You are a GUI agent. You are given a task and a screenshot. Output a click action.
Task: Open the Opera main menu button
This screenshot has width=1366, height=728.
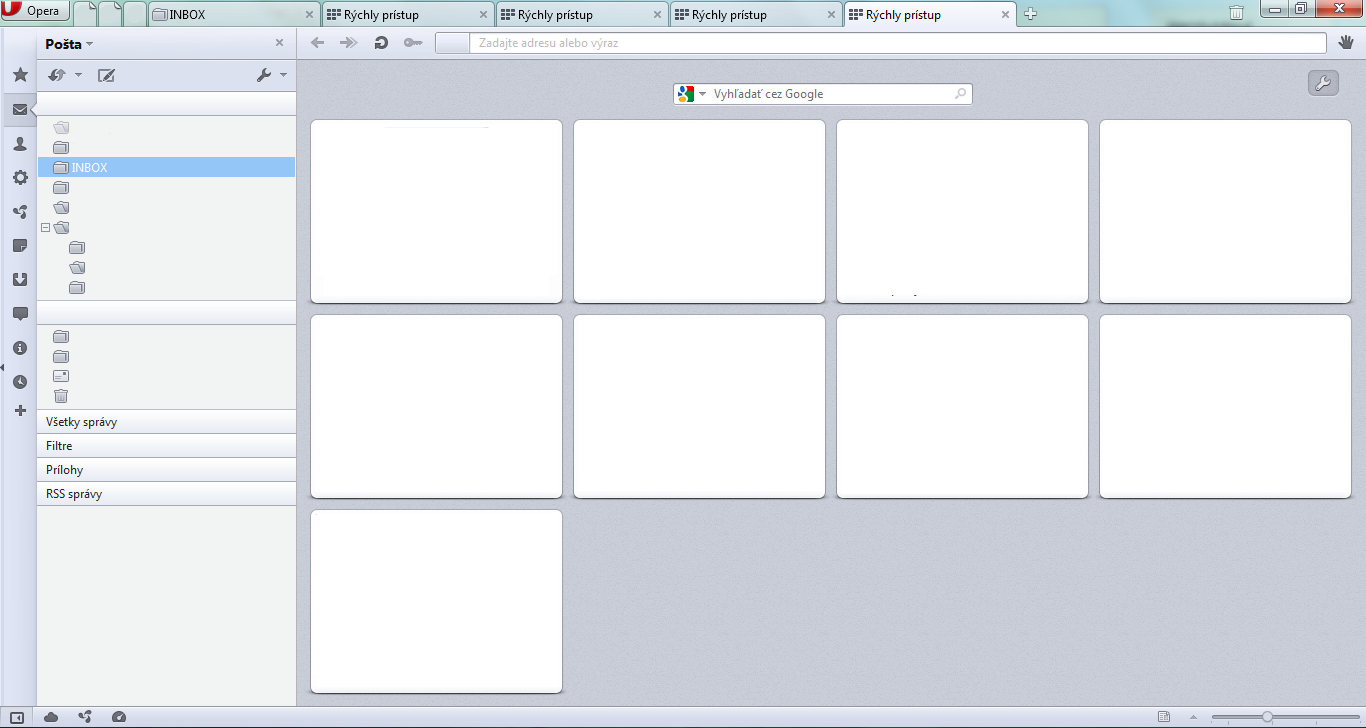point(35,11)
